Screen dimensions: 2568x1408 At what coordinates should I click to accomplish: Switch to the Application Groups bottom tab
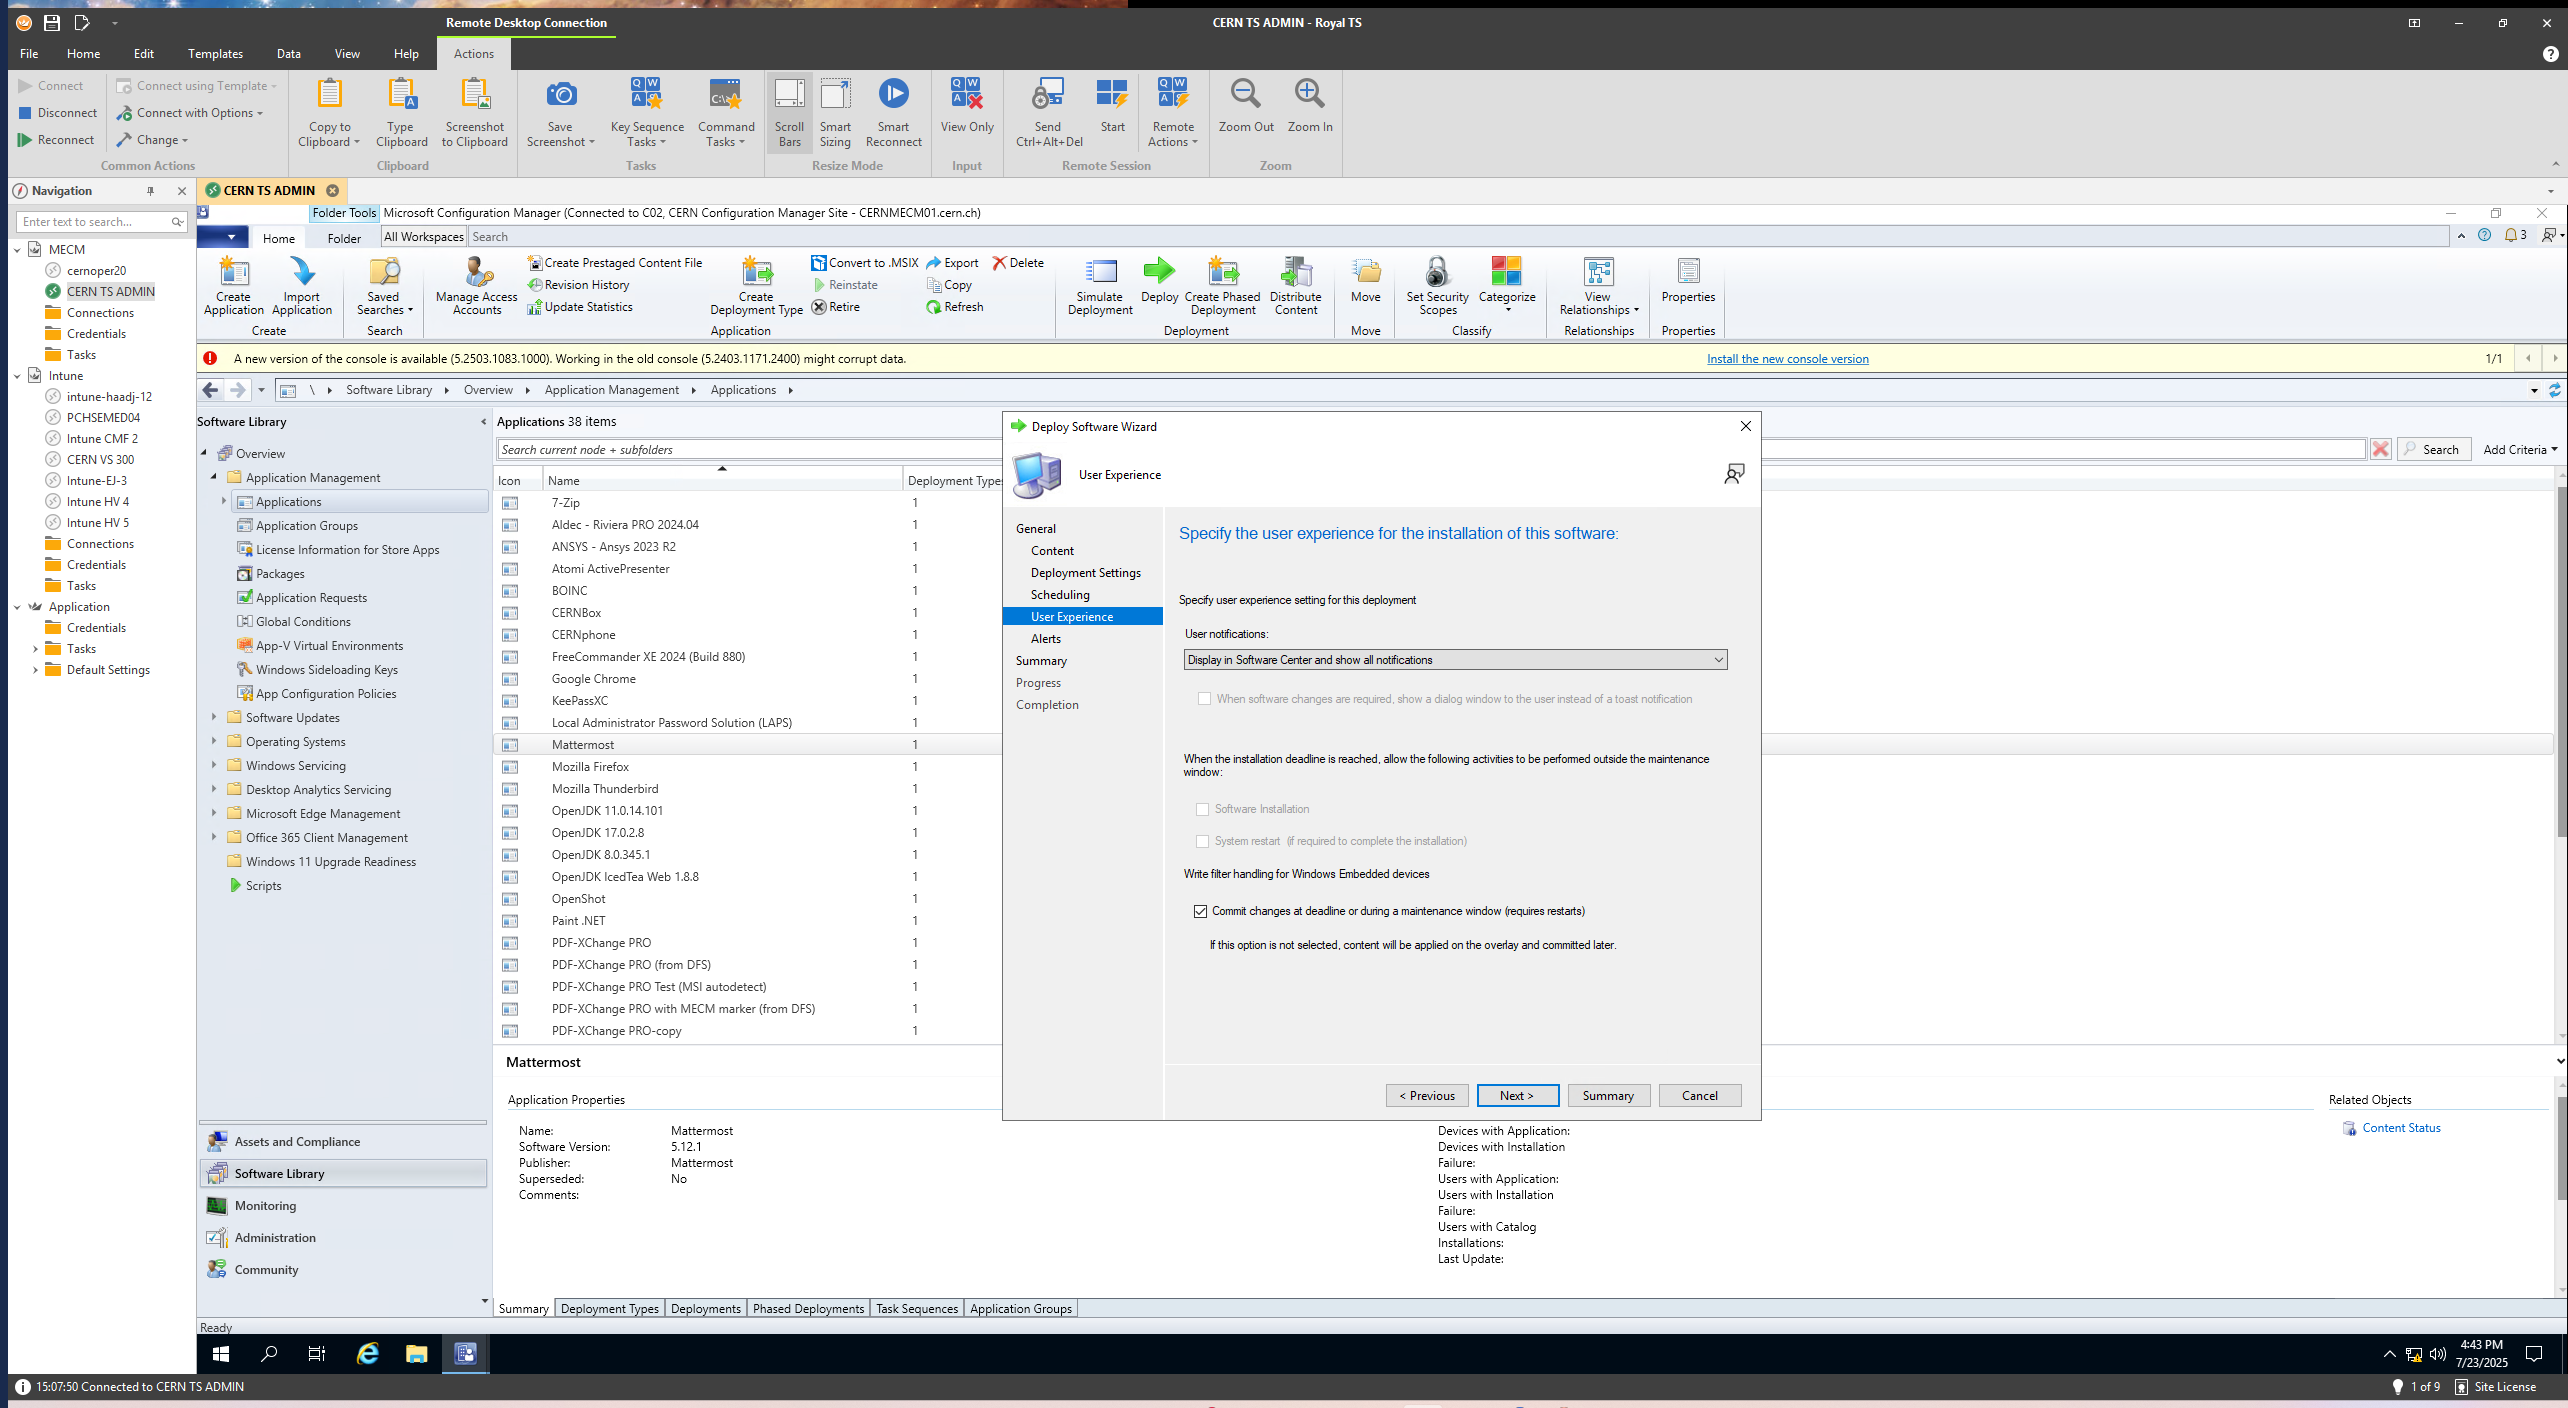[x=1021, y=1309]
